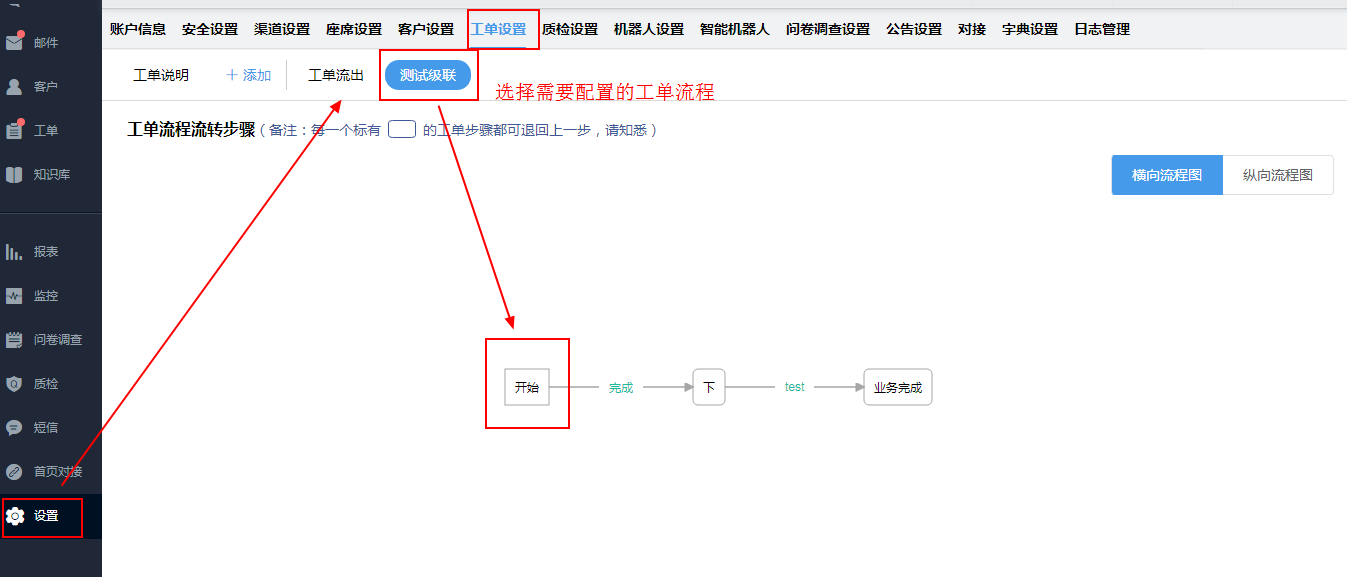Open 日志管理 tab
1347x577 pixels.
click(x=1102, y=29)
